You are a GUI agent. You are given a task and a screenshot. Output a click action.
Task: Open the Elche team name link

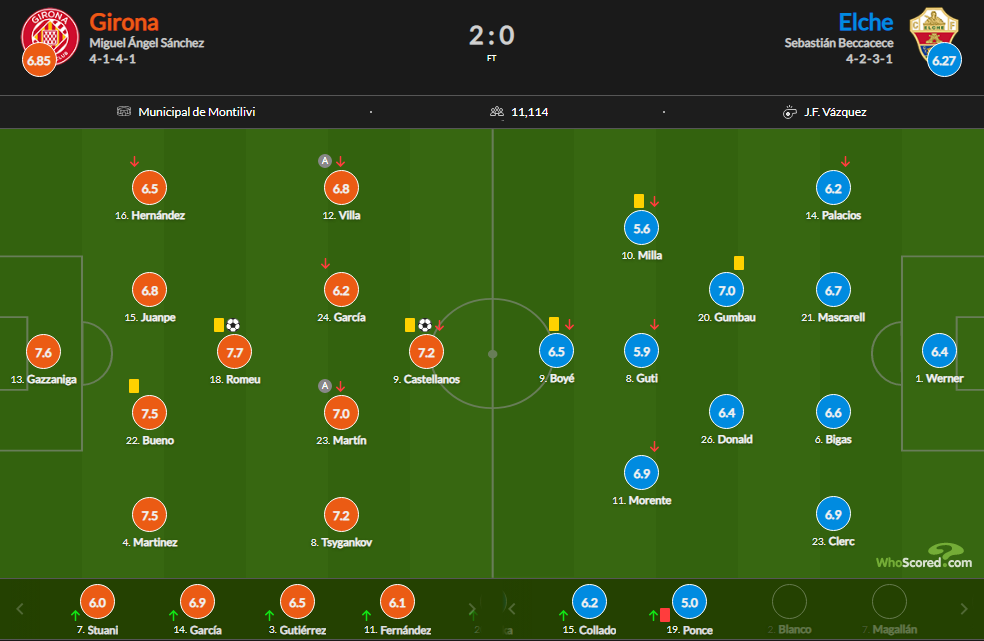tap(866, 22)
